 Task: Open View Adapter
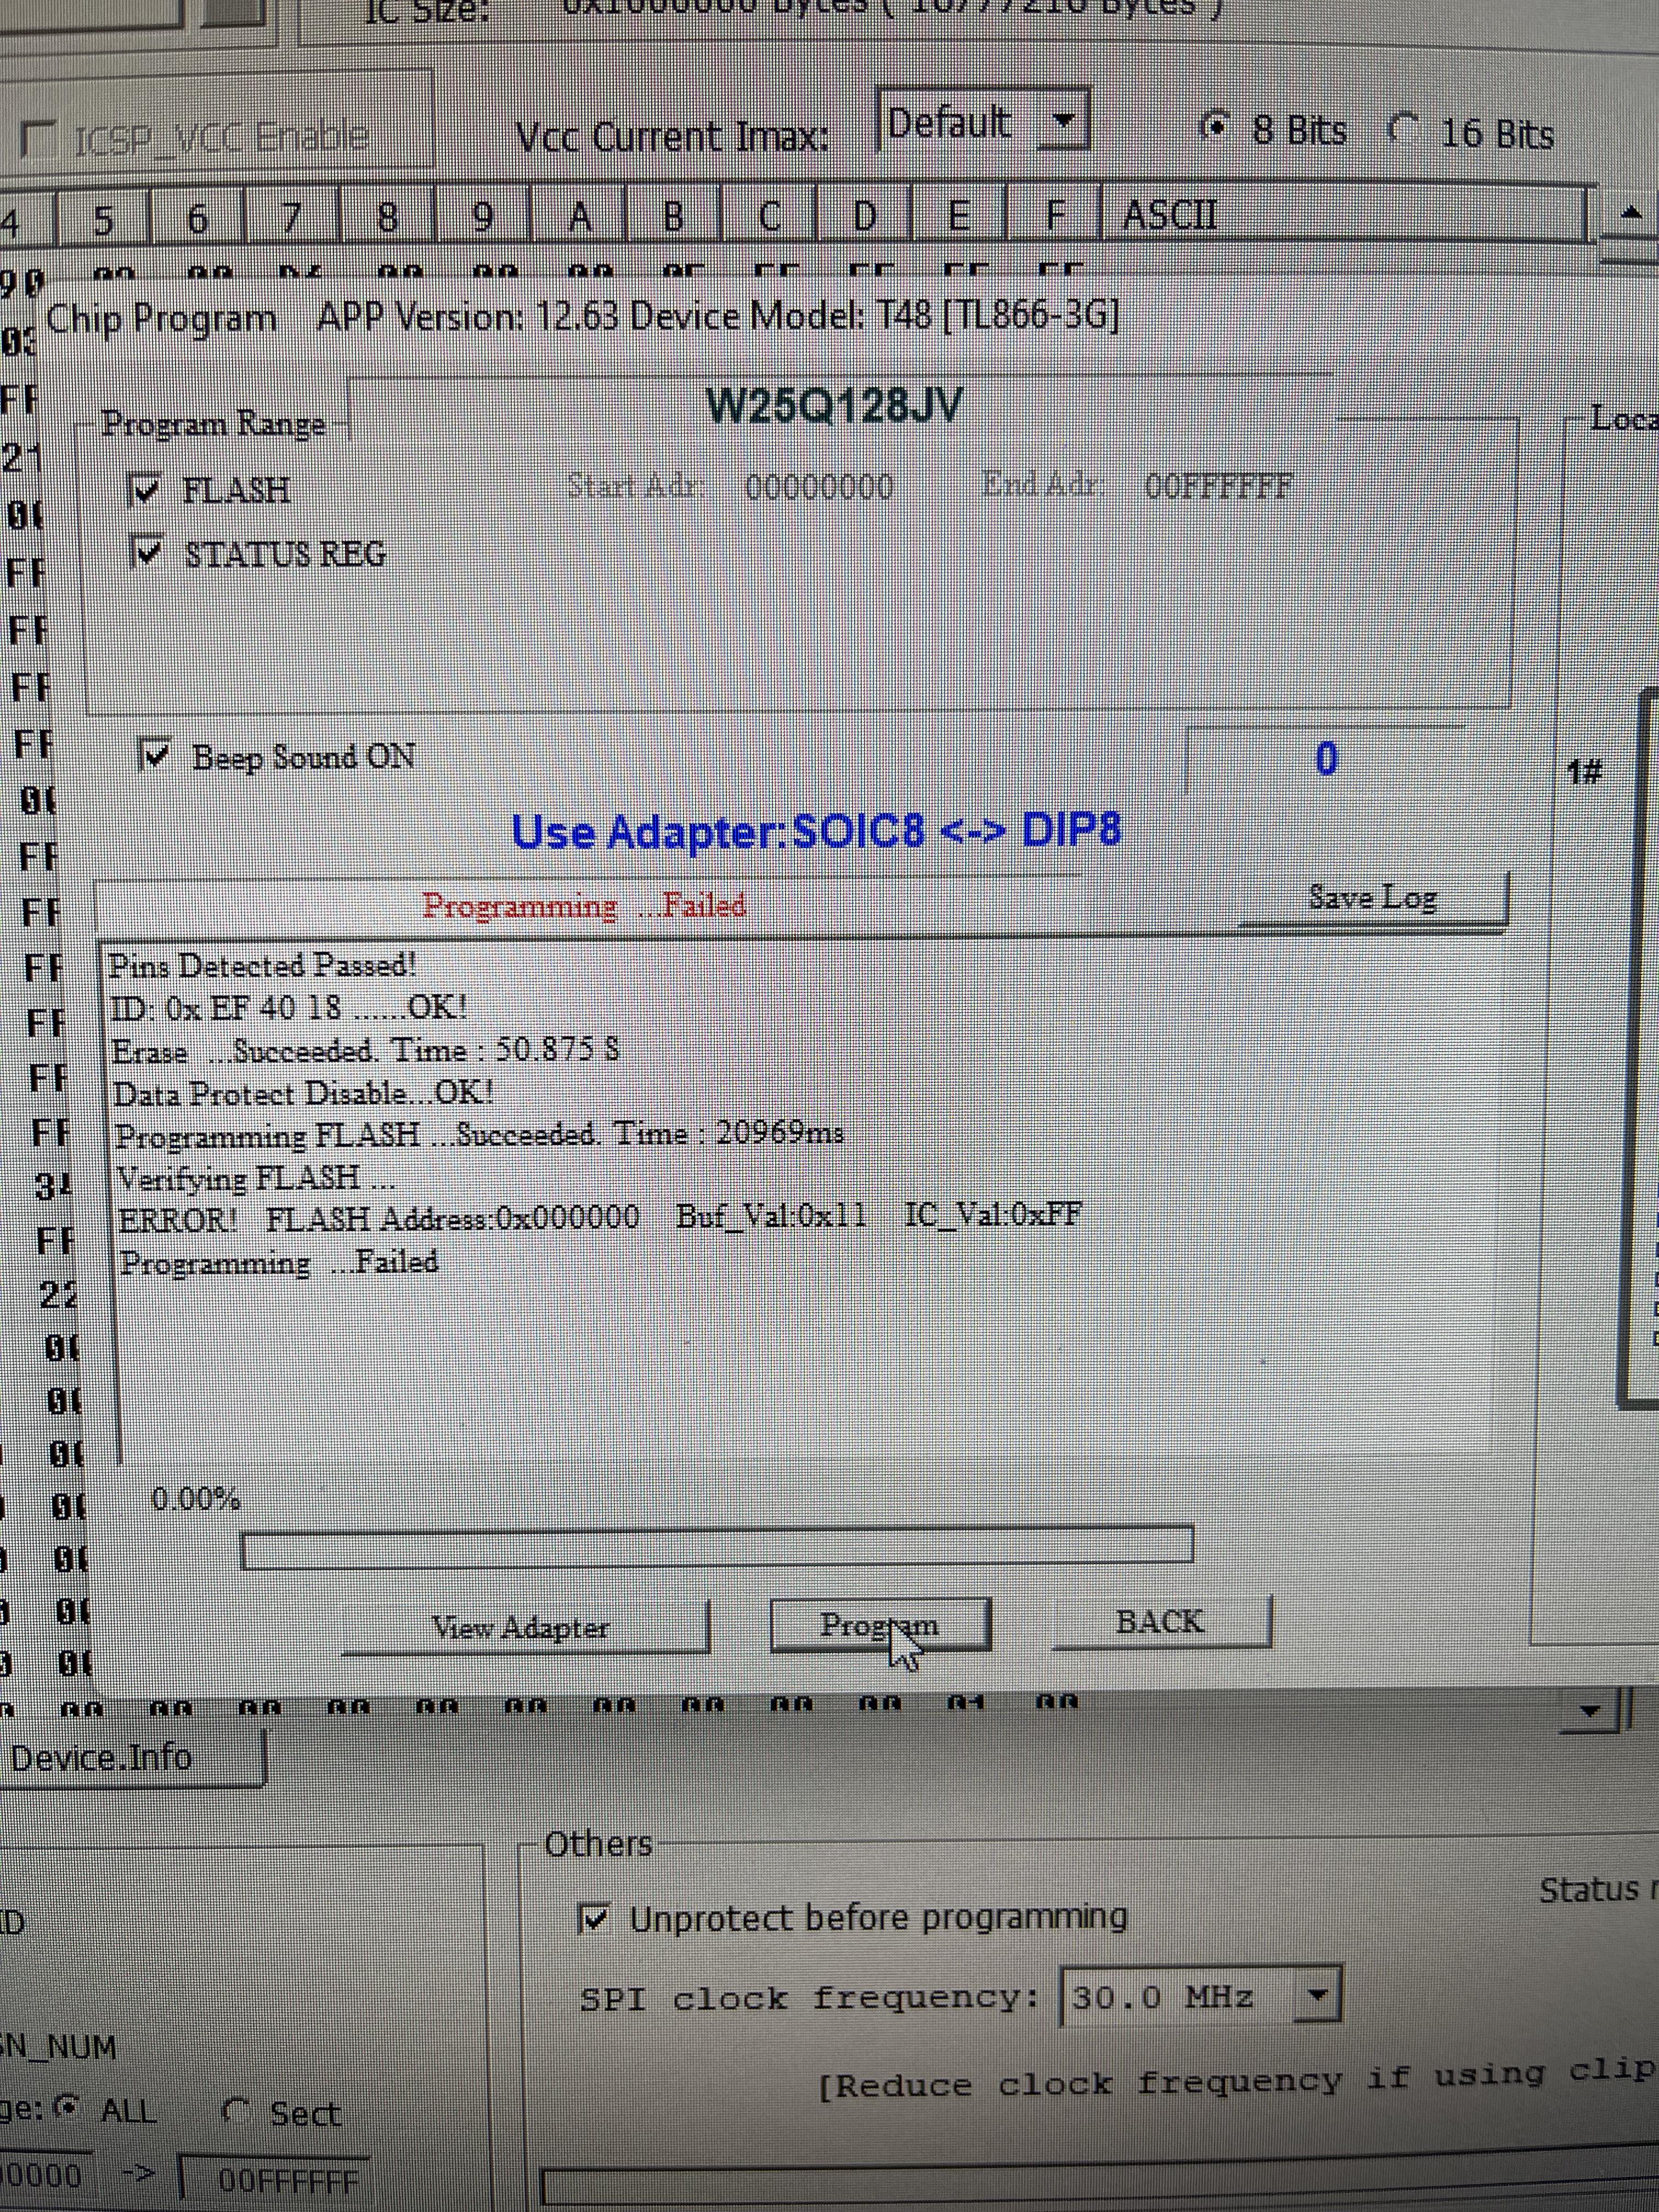[525, 1627]
